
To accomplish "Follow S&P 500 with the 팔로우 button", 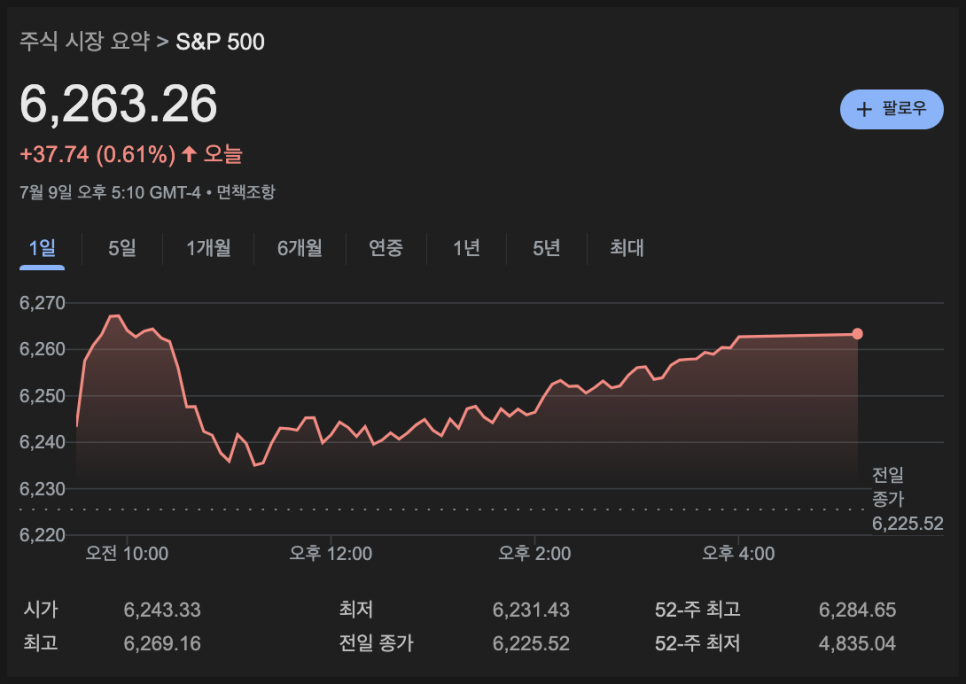I will click(891, 109).
